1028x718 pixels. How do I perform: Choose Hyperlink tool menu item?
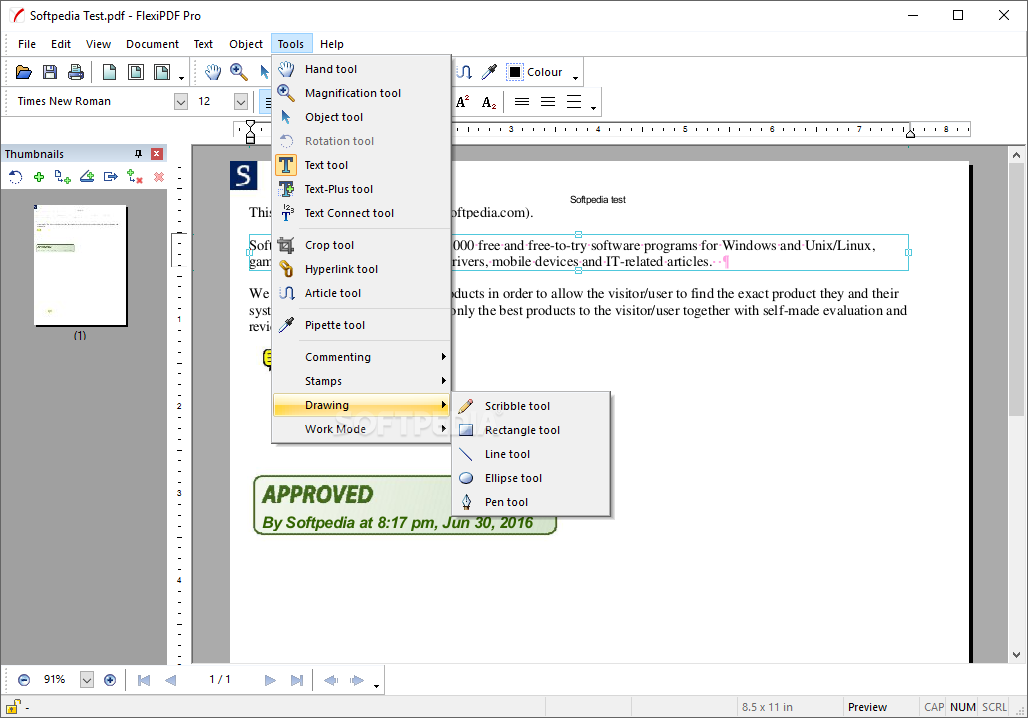click(x=361, y=269)
